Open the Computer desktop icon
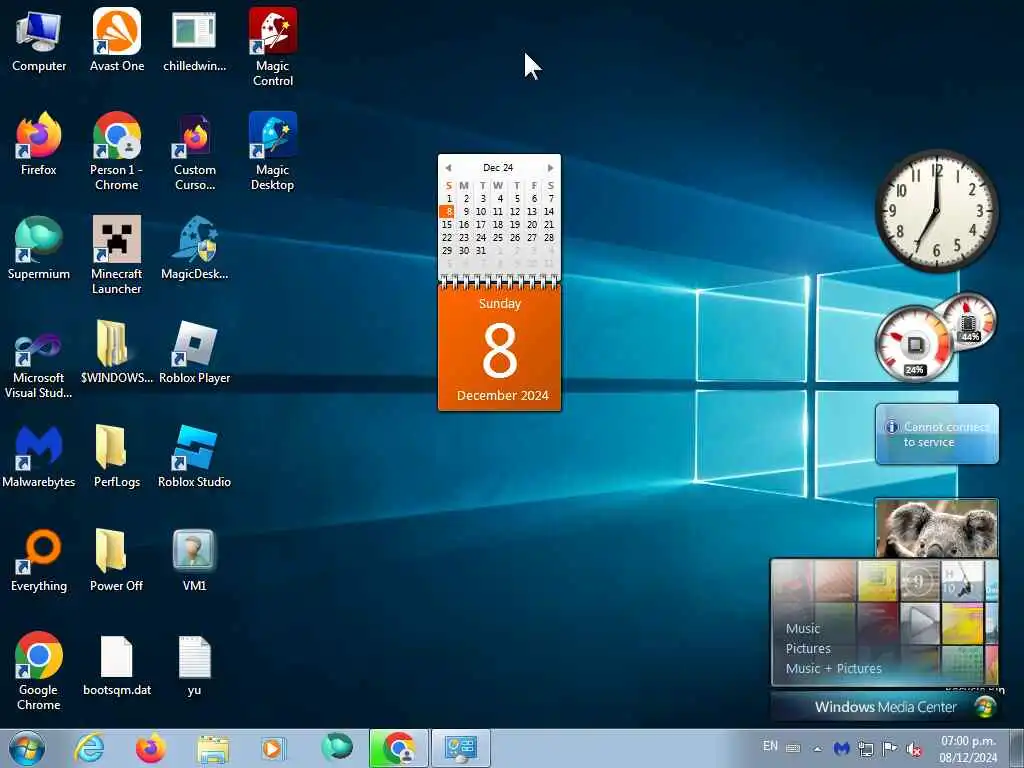The height and width of the screenshot is (768, 1024). [39, 40]
